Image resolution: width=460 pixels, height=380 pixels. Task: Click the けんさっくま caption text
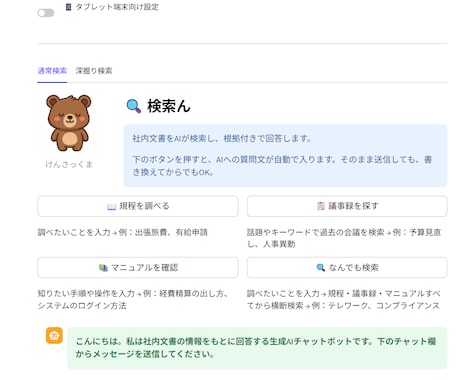pyautogui.click(x=69, y=164)
